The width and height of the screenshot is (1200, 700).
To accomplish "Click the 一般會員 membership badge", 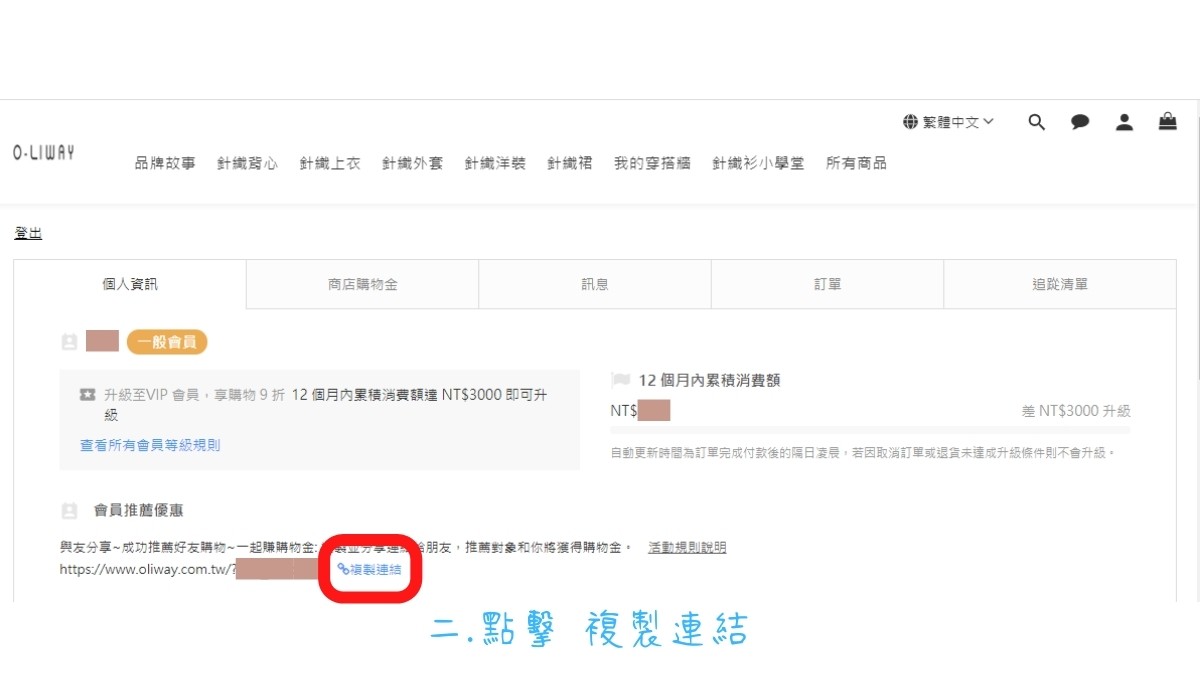I will coord(167,342).
